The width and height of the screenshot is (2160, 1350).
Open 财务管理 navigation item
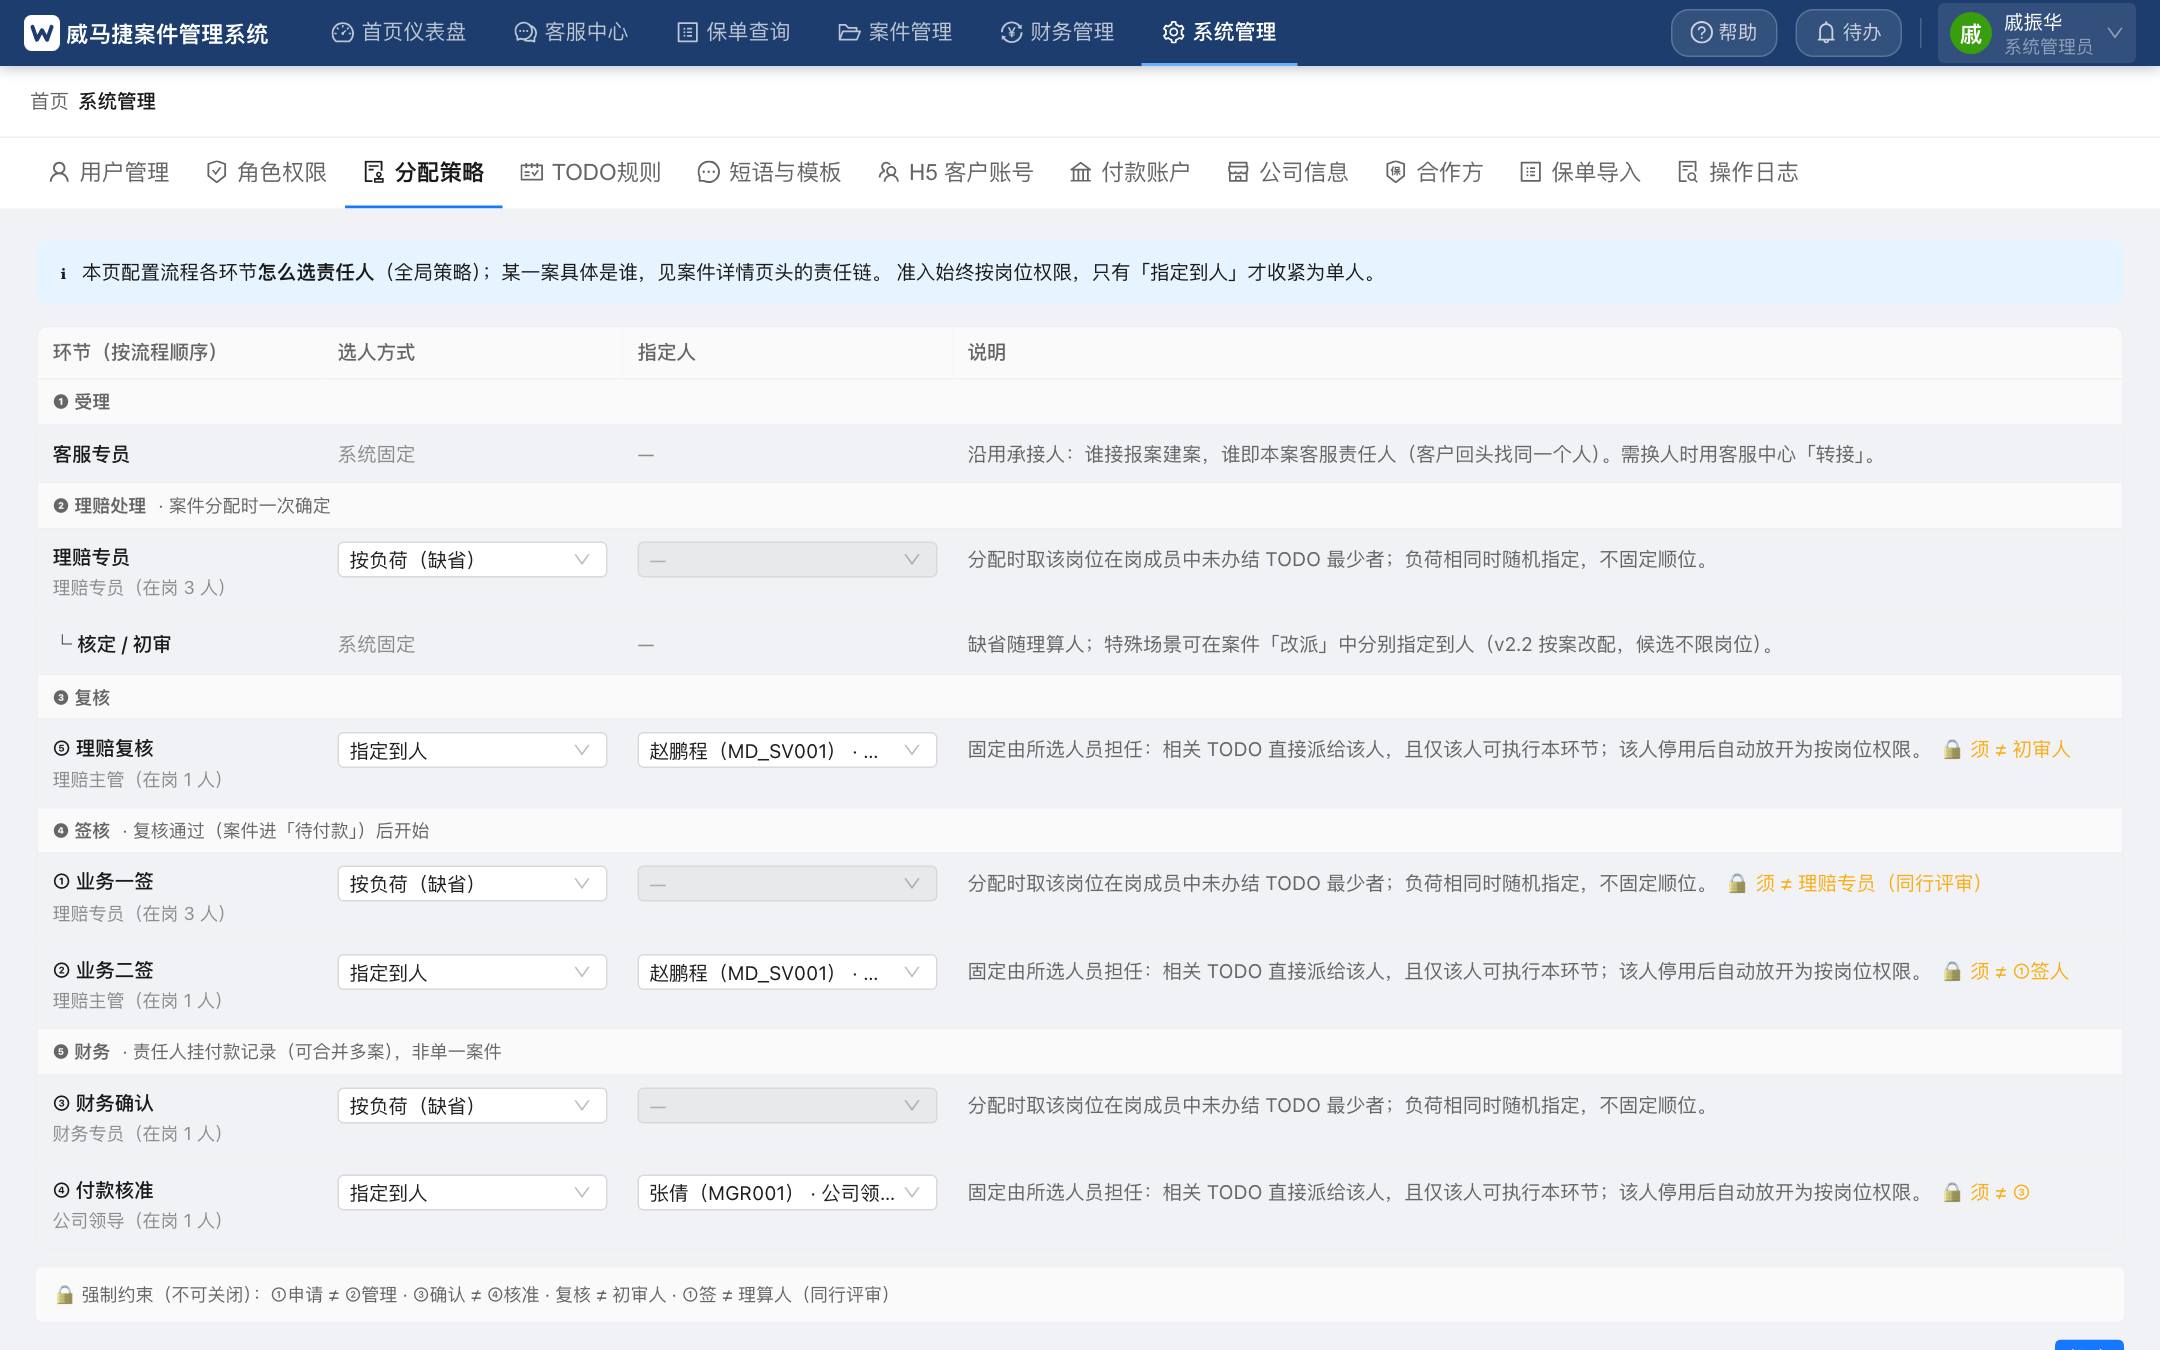1057,32
